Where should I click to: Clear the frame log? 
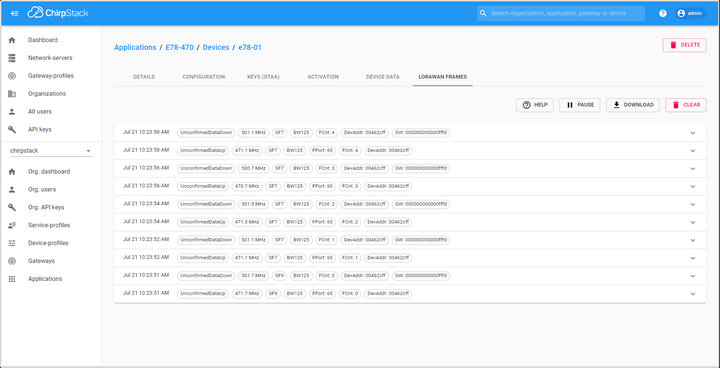click(686, 105)
